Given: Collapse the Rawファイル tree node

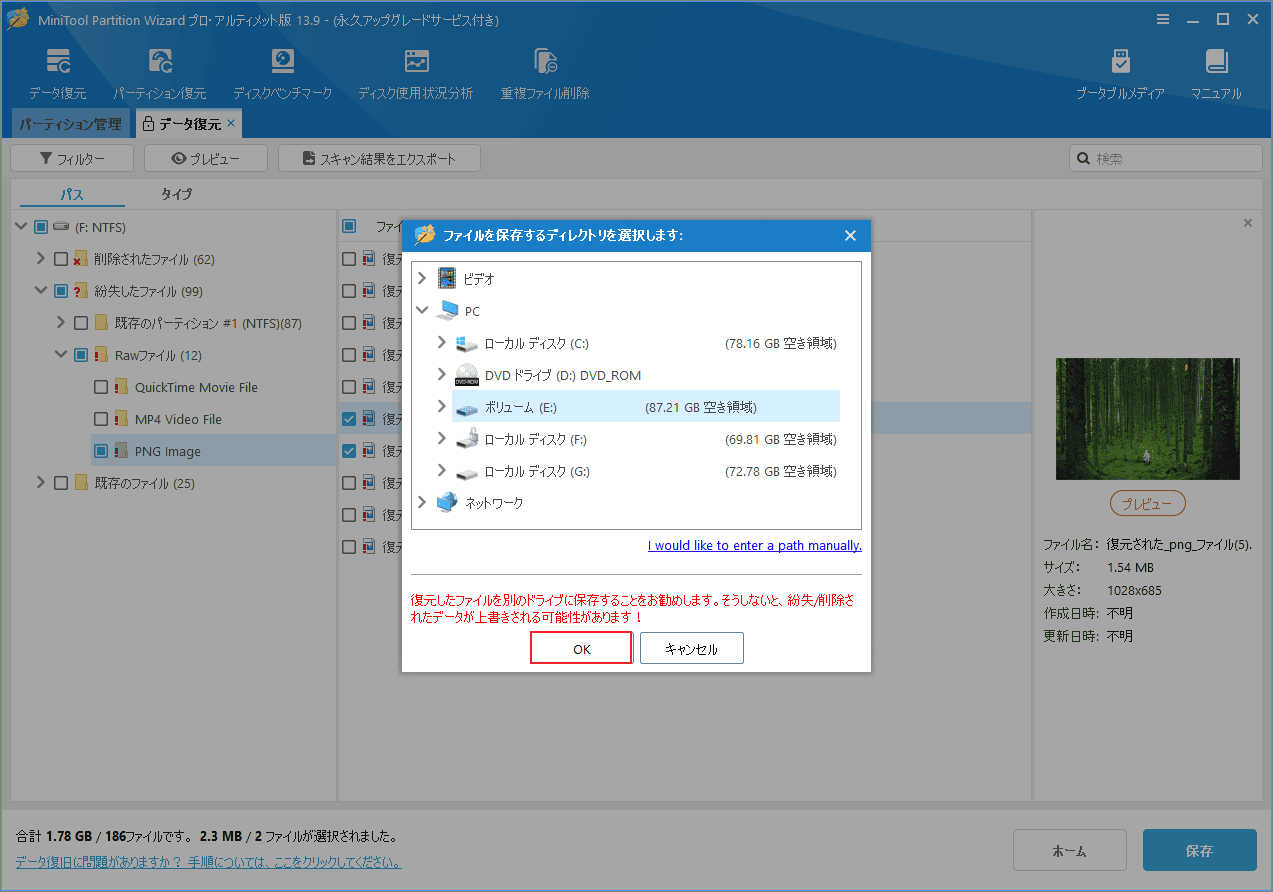Looking at the screenshot, I should click(61, 355).
